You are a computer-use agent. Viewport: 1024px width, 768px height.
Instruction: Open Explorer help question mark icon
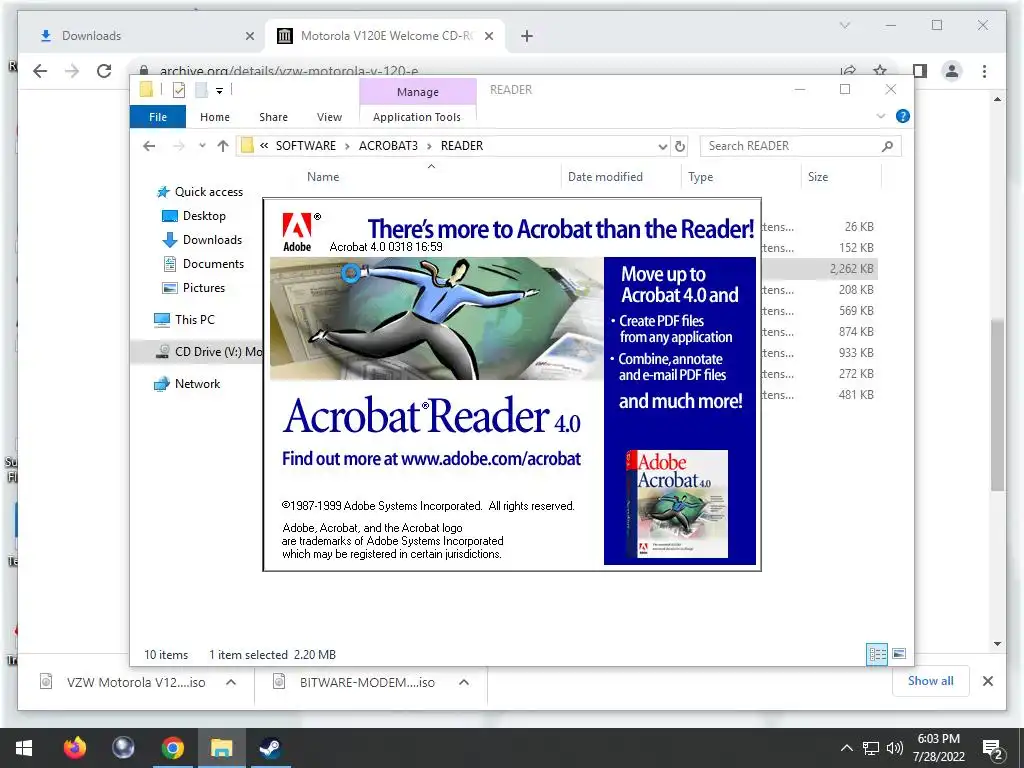(903, 116)
